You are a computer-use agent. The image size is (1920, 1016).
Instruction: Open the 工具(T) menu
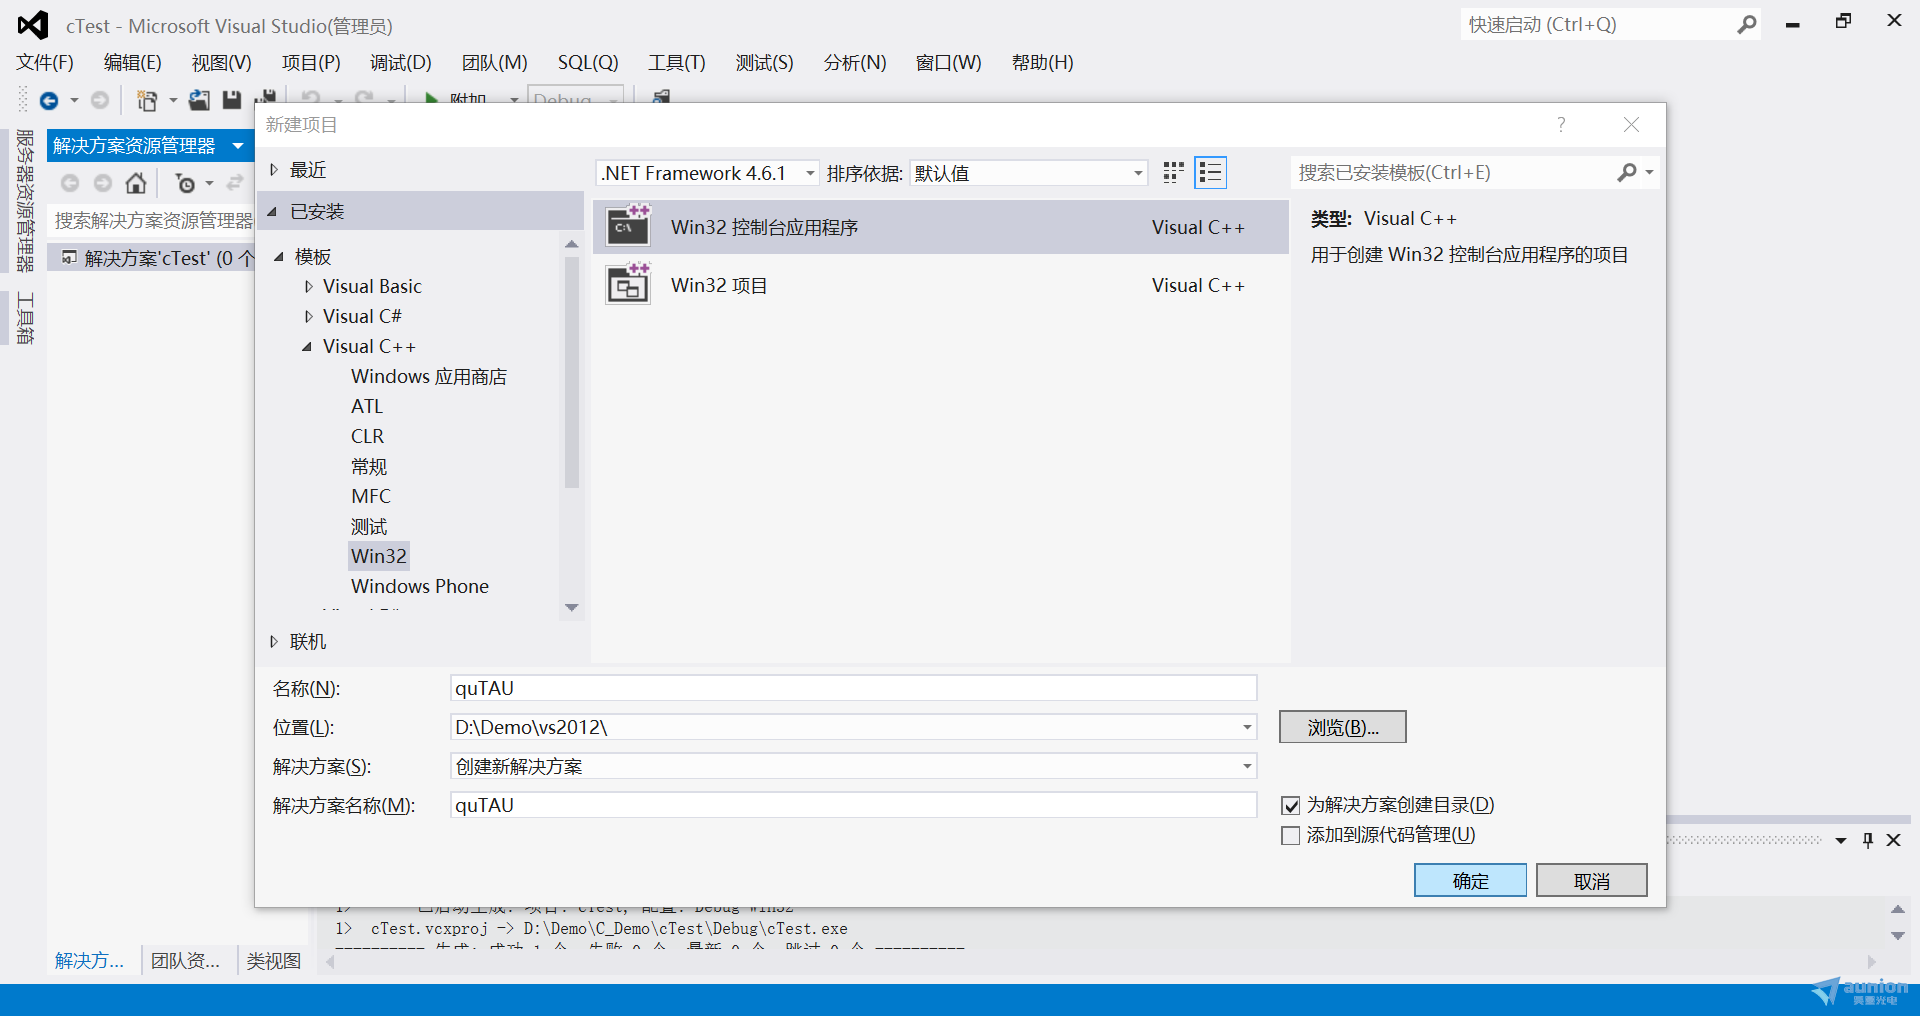(677, 63)
